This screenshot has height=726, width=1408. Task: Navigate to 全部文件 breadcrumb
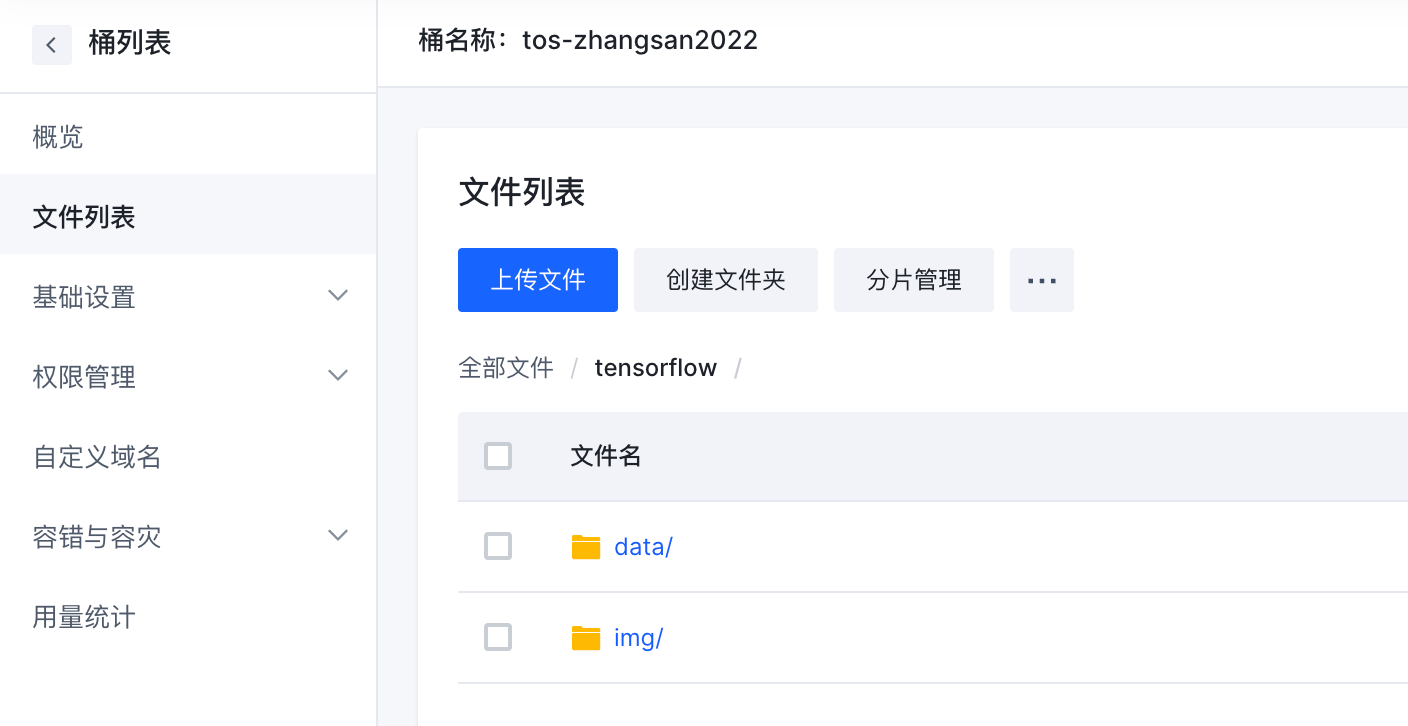pos(506,368)
